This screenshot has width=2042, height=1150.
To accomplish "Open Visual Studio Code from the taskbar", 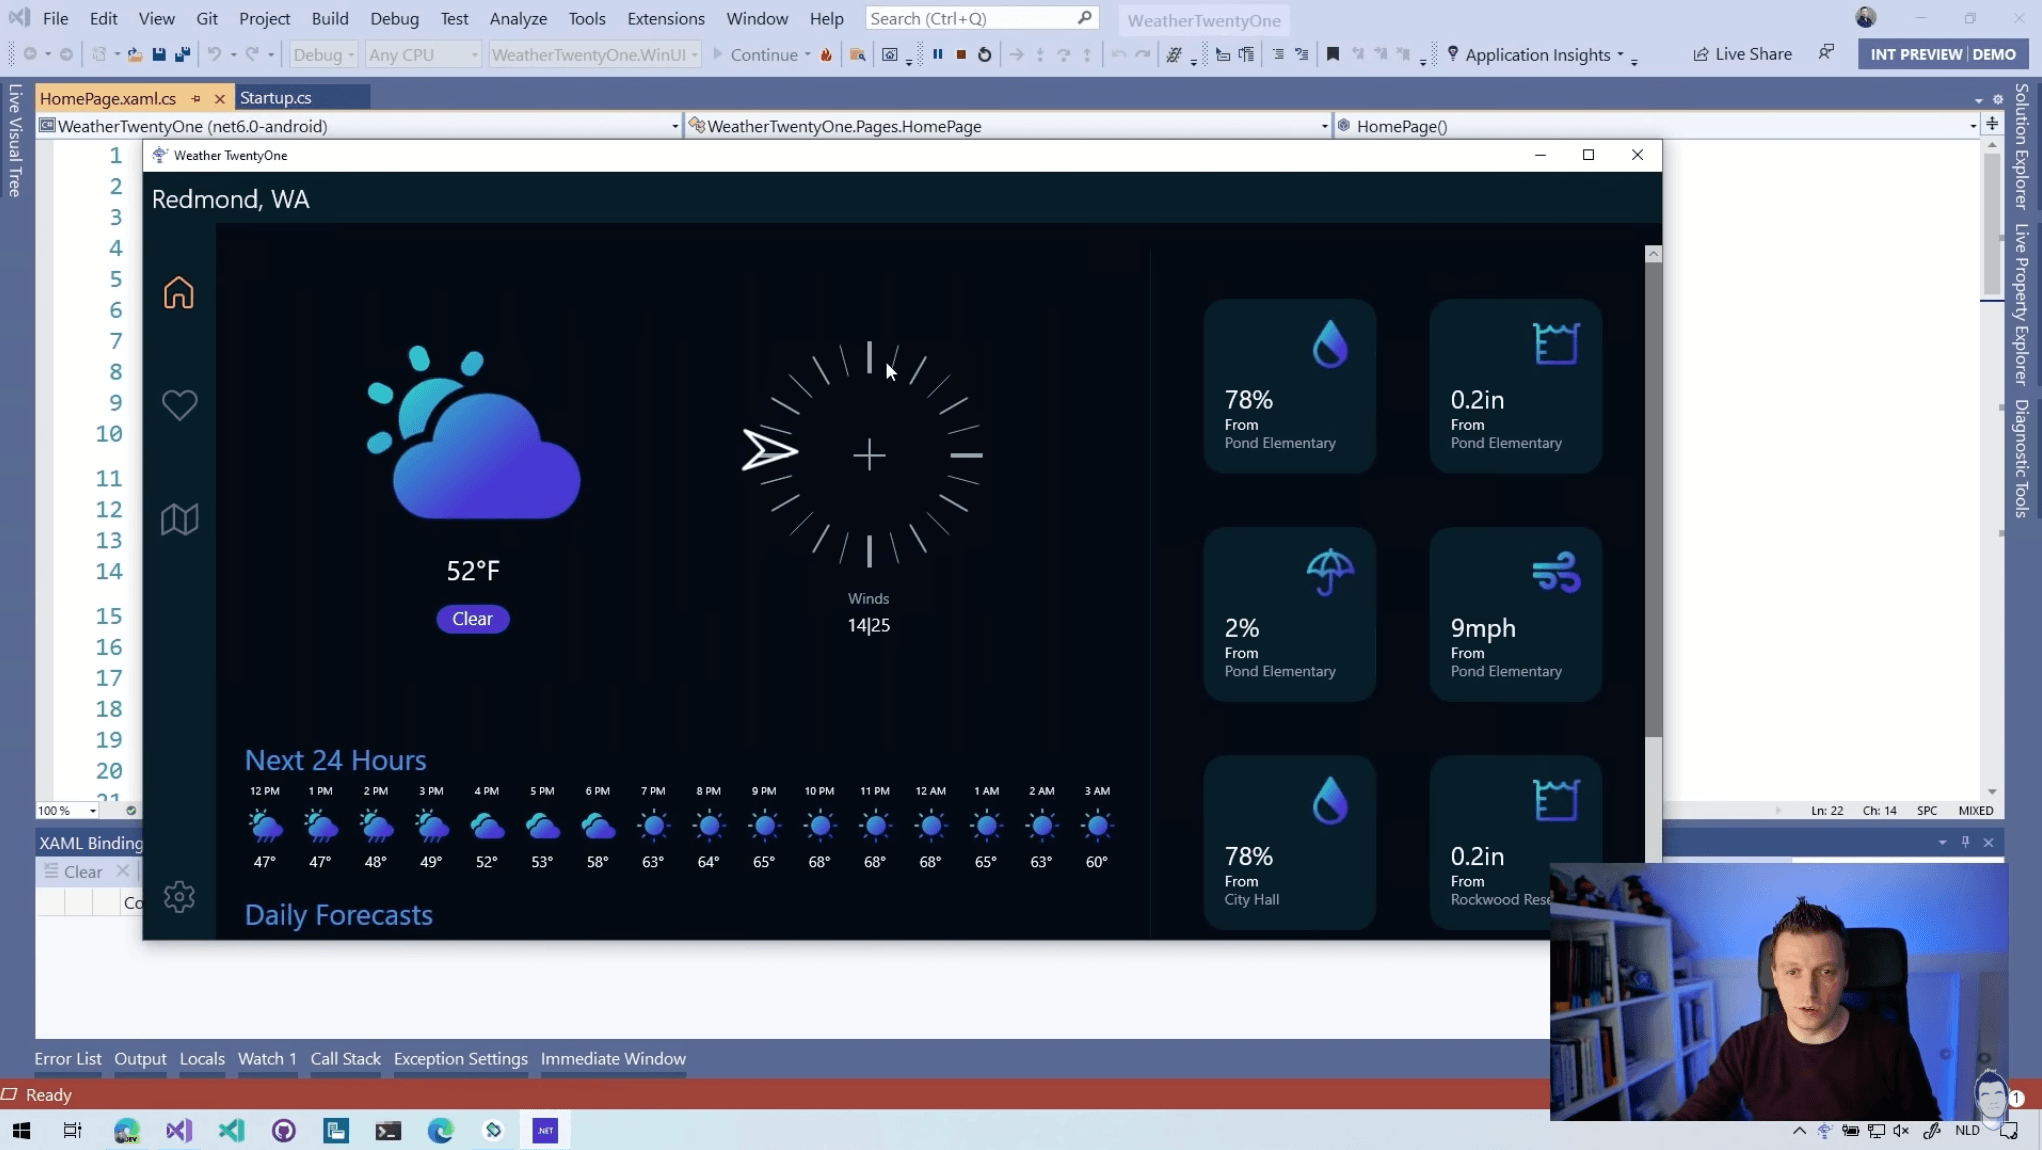I will 231,1130.
